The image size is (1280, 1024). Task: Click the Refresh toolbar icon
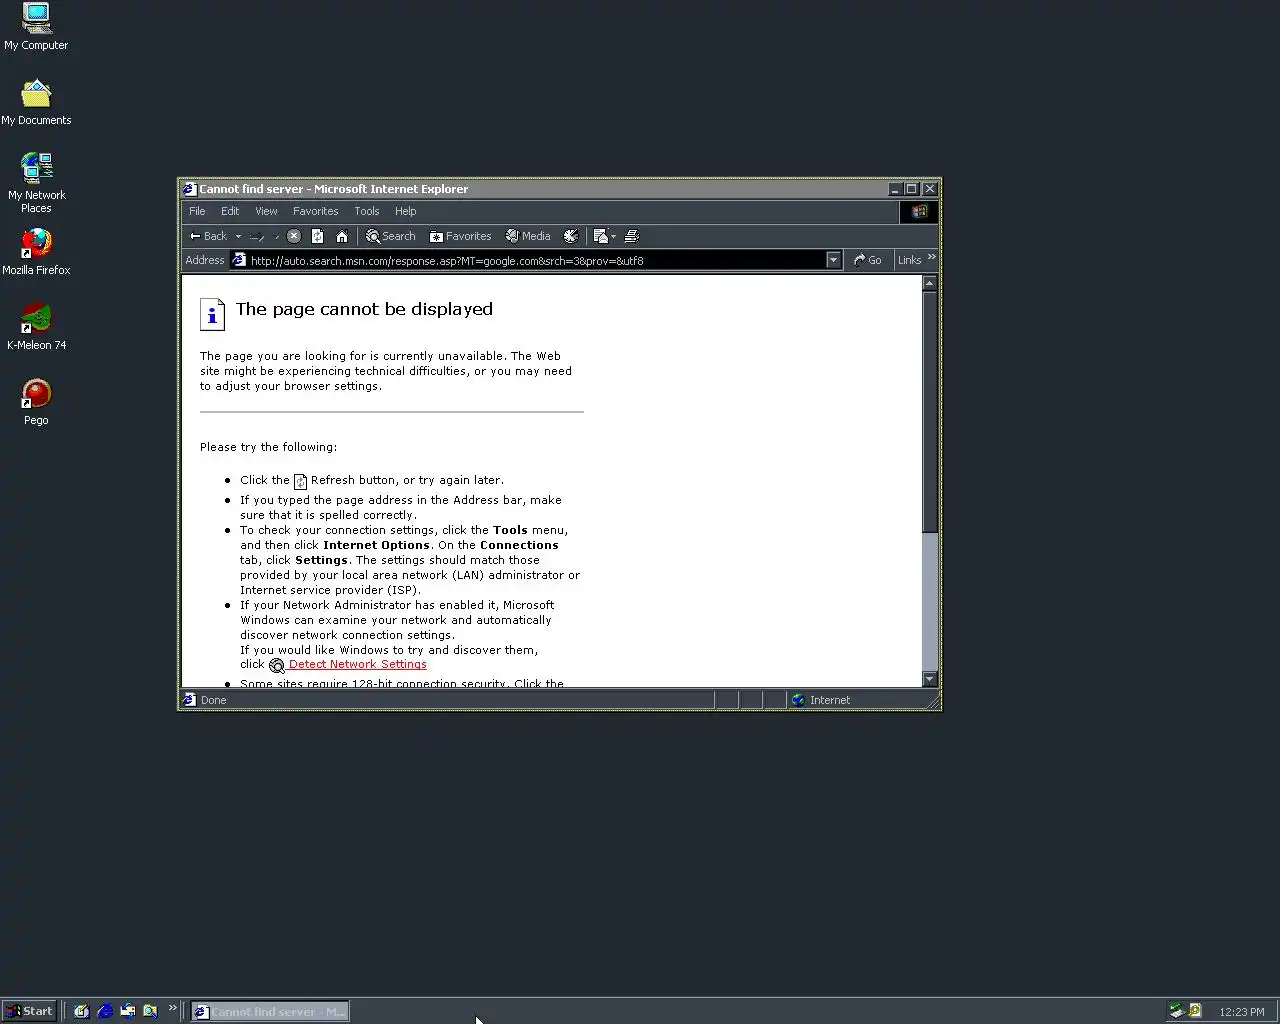point(318,236)
